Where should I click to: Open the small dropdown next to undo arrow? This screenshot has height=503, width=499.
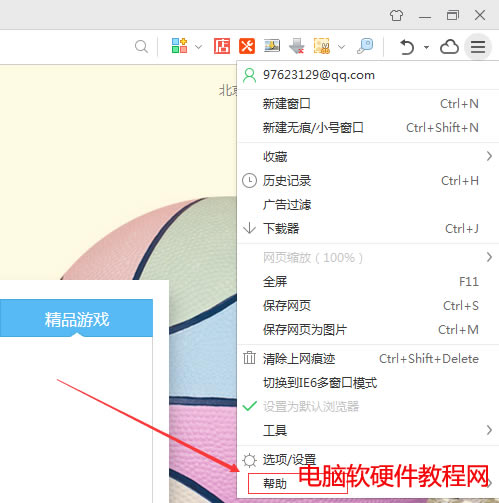tap(426, 47)
